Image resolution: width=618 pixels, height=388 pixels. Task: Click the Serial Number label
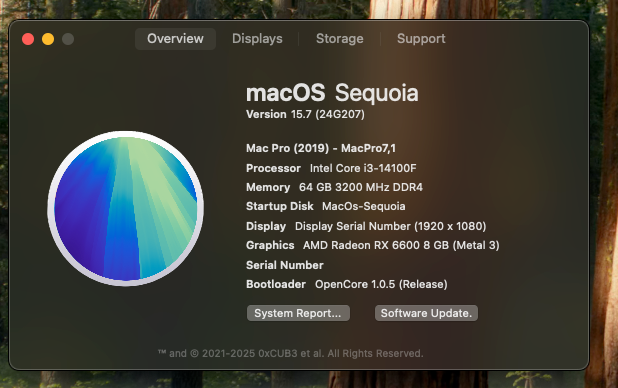click(285, 265)
